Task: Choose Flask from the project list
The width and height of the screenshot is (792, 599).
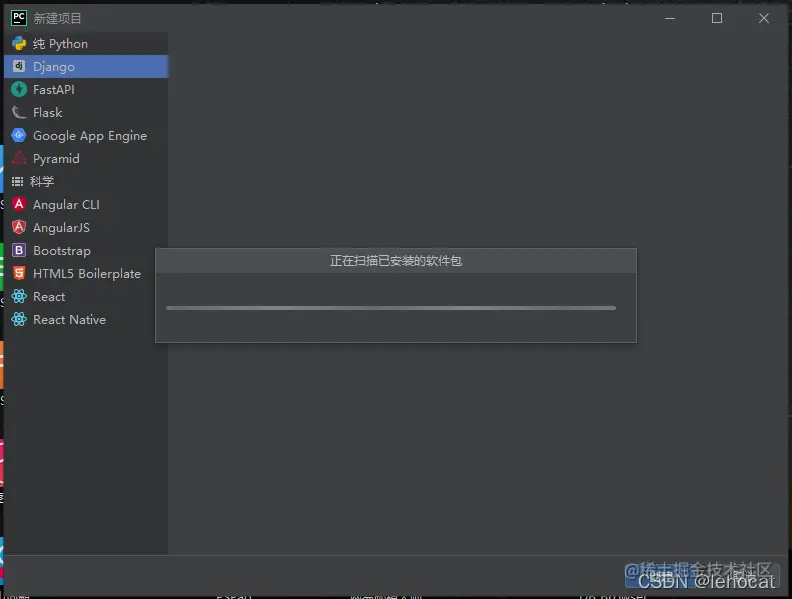Action: point(86,112)
